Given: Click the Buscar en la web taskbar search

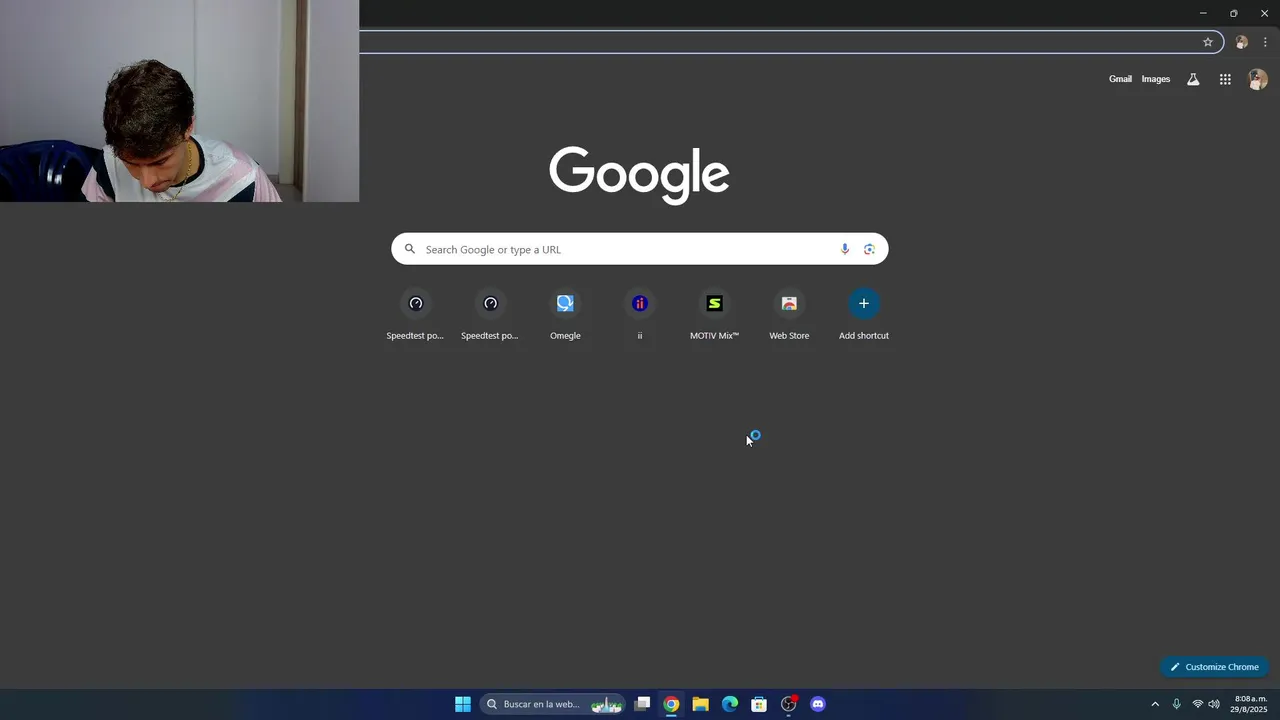Looking at the screenshot, I should 553,704.
